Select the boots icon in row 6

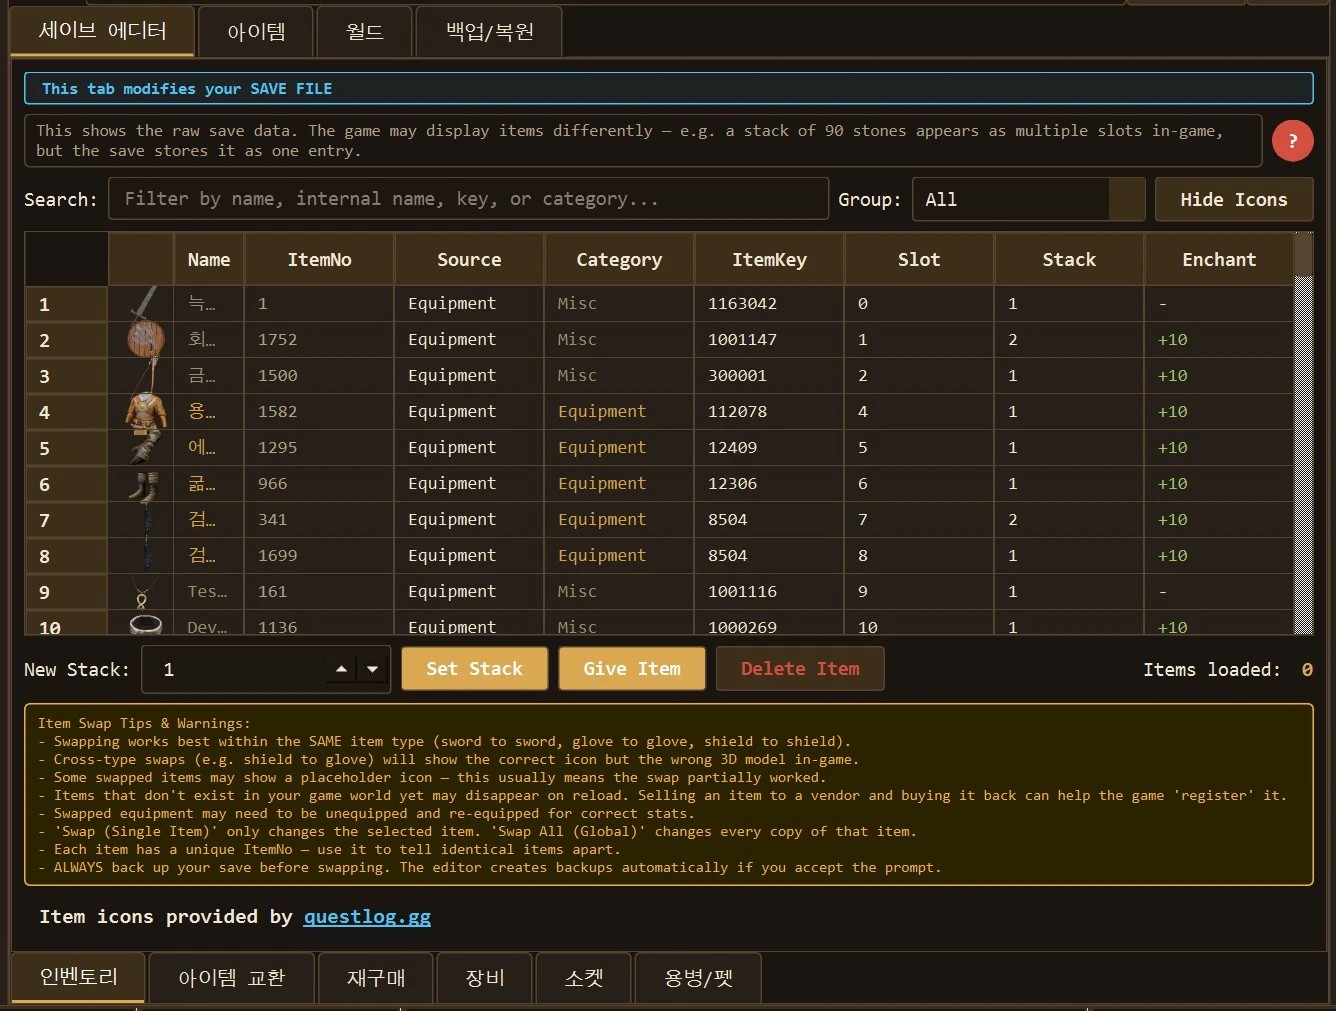tap(143, 487)
